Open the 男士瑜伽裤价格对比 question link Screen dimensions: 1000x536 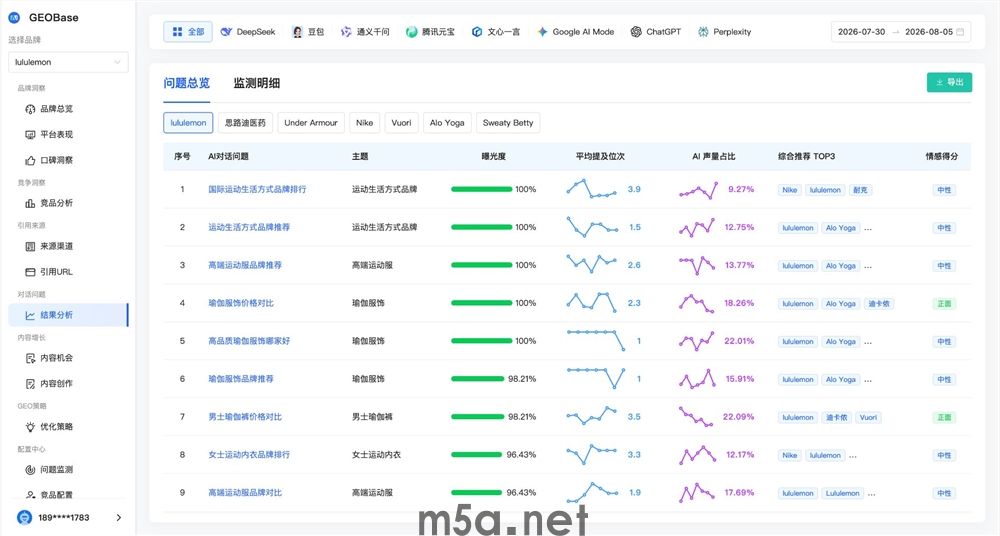click(x=245, y=417)
